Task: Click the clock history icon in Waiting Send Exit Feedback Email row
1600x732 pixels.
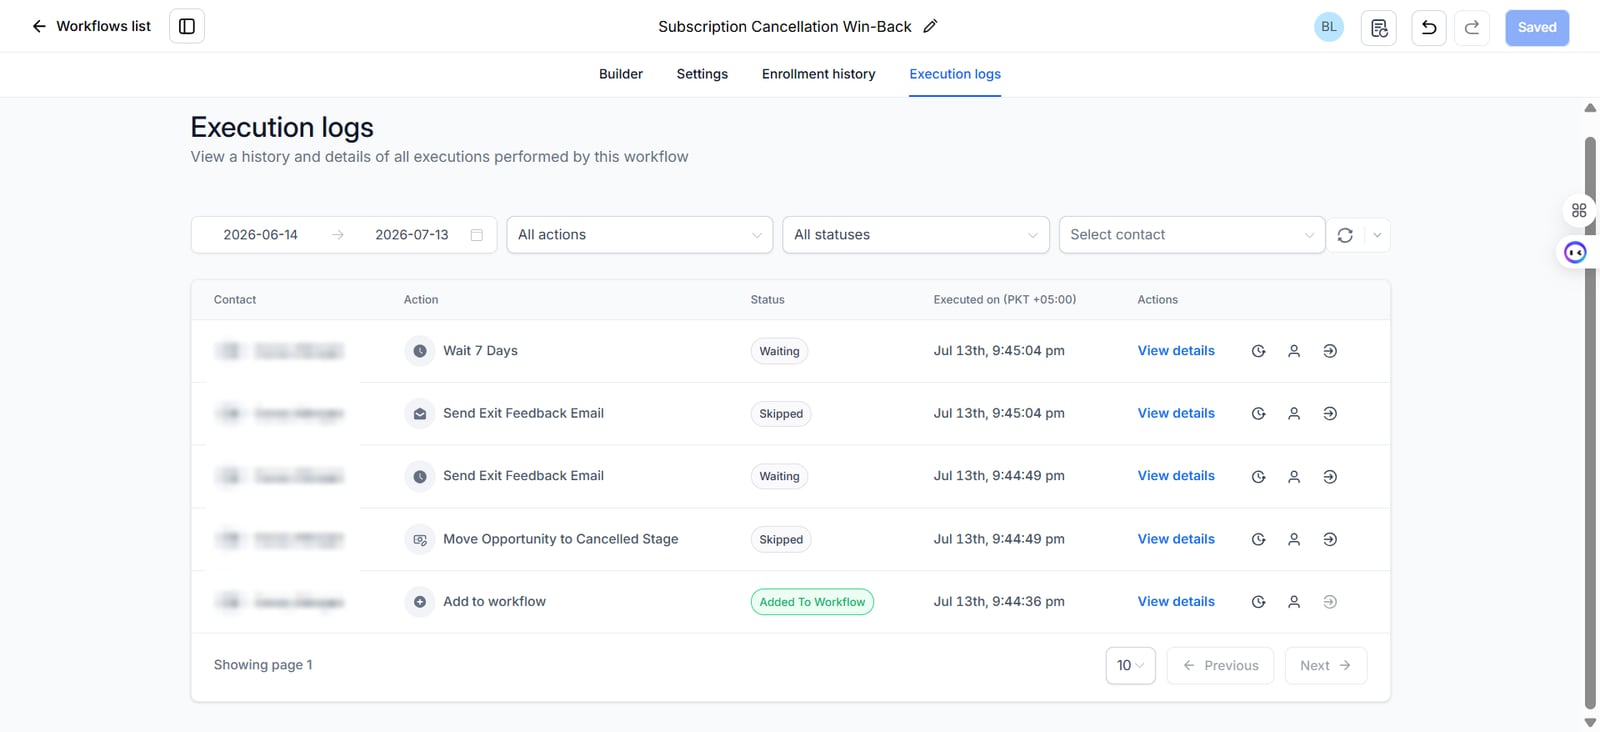Action: tap(1259, 476)
